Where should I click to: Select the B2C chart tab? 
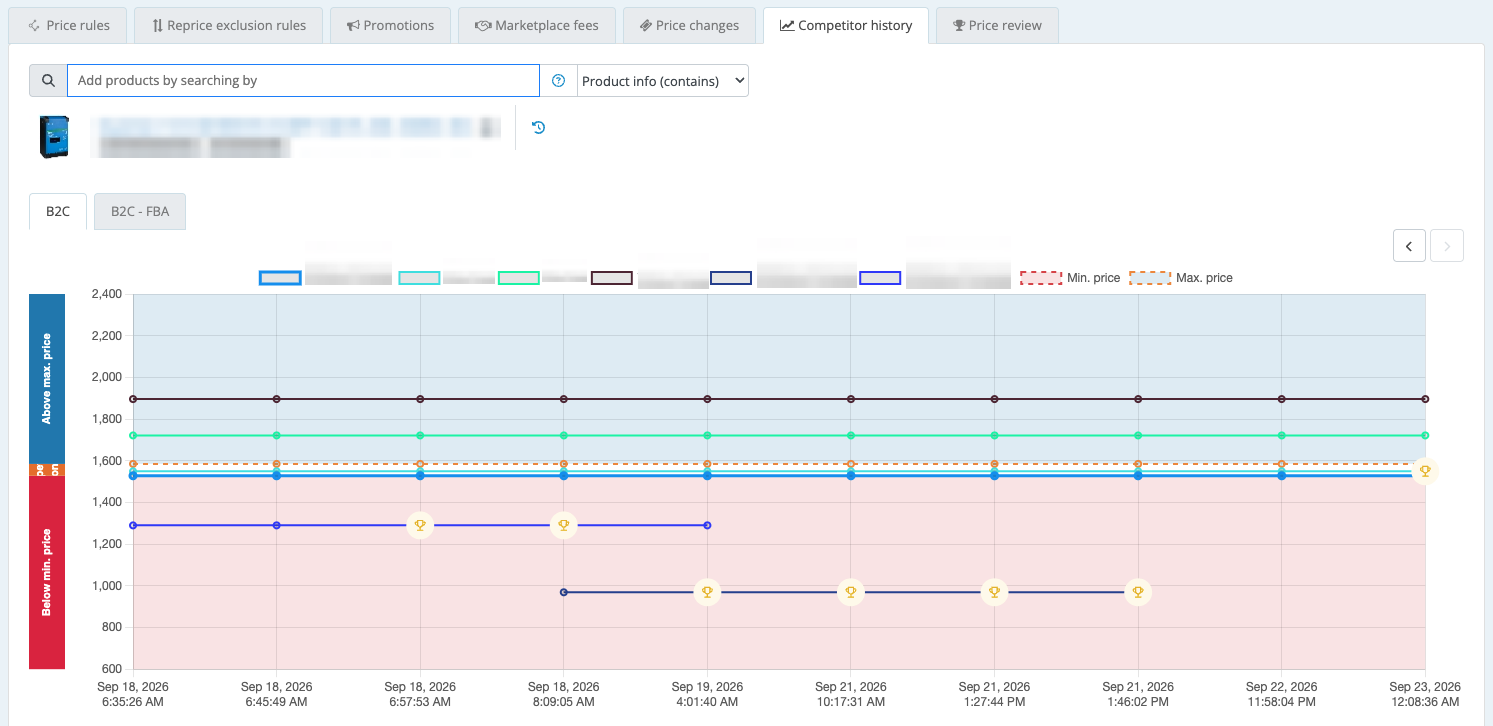click(58, 212)
